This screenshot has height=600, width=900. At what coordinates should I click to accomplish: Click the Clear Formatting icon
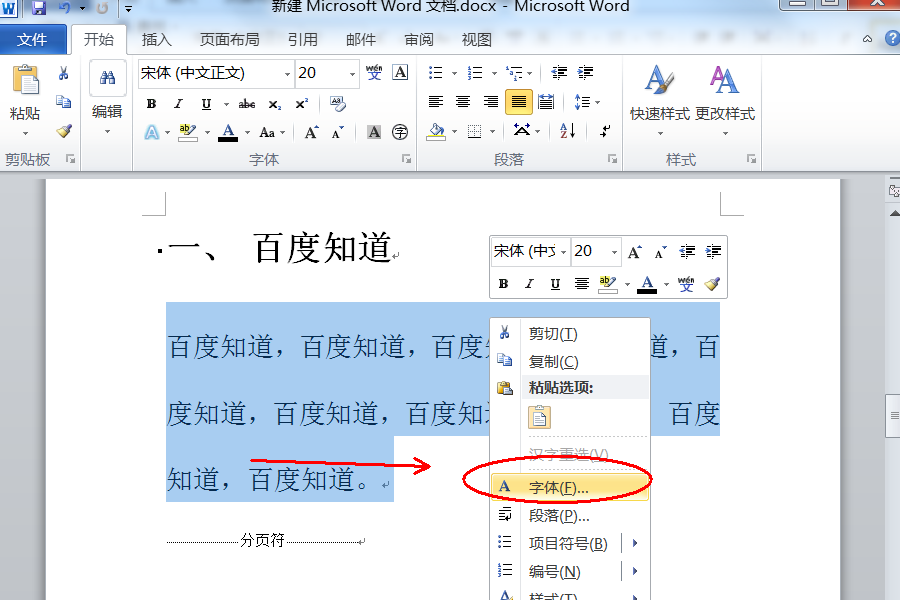338,104
